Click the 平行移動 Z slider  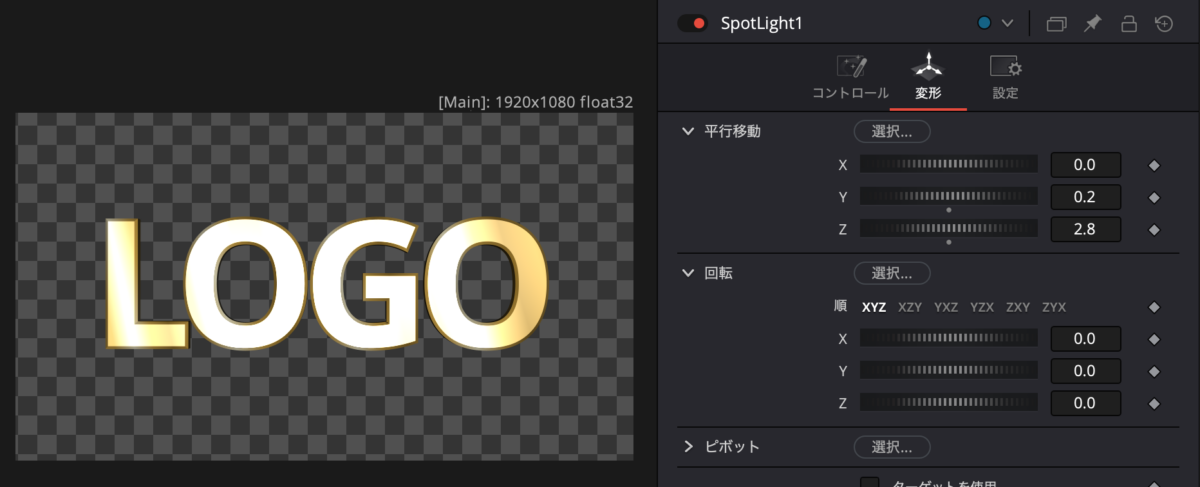948,229
